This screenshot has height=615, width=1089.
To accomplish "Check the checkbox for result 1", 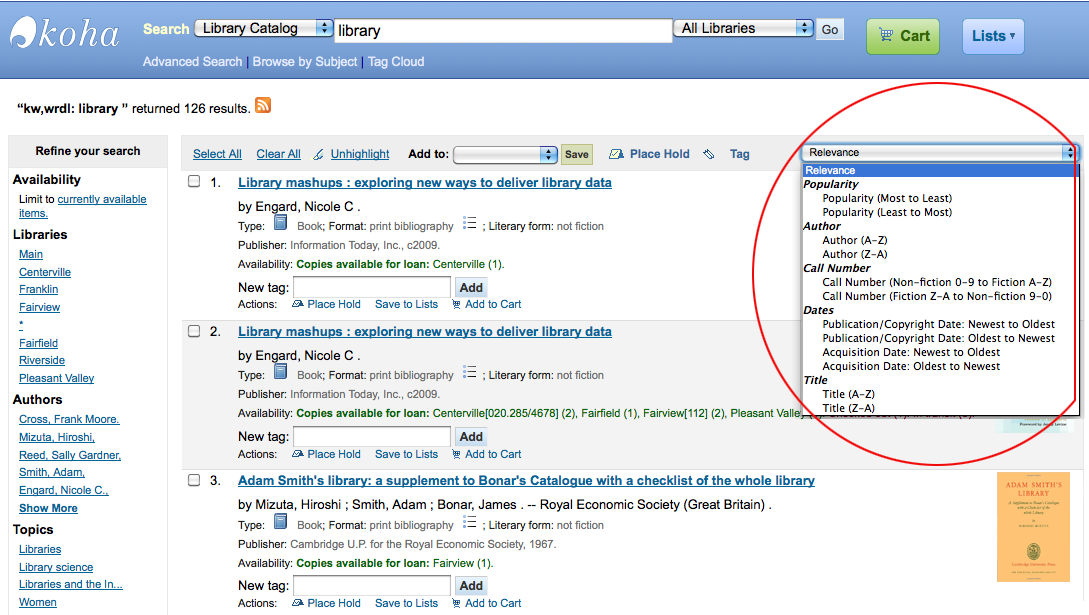I will 194,181.
